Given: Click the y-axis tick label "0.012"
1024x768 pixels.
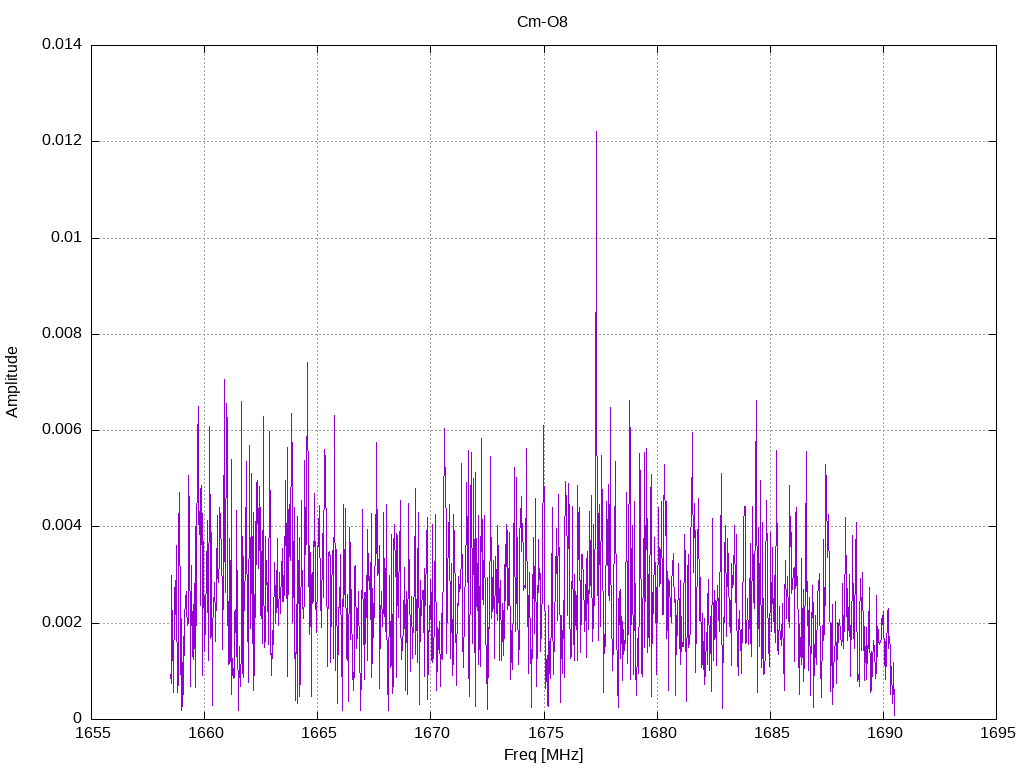Looking at the screenshot, I should (62, 140).
